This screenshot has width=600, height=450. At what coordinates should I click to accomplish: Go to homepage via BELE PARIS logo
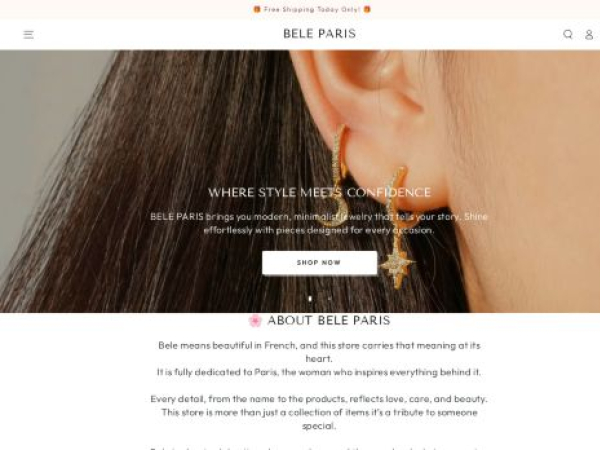tap(320, 34)
